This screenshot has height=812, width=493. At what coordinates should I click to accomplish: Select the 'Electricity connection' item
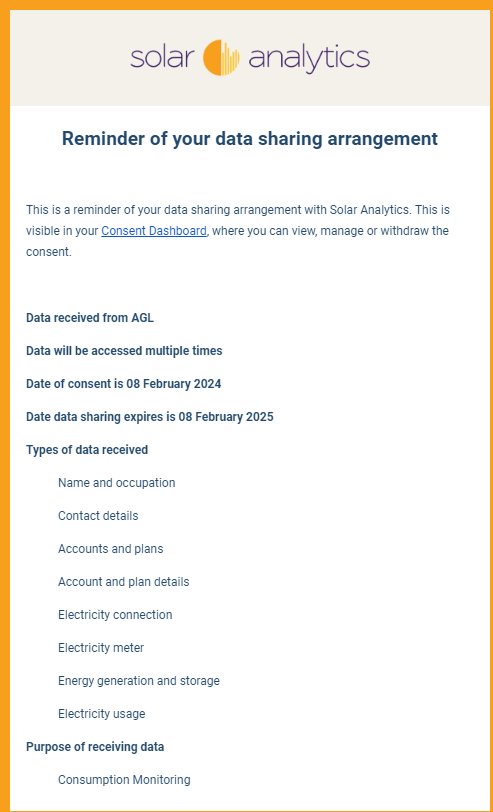[115, 615]
